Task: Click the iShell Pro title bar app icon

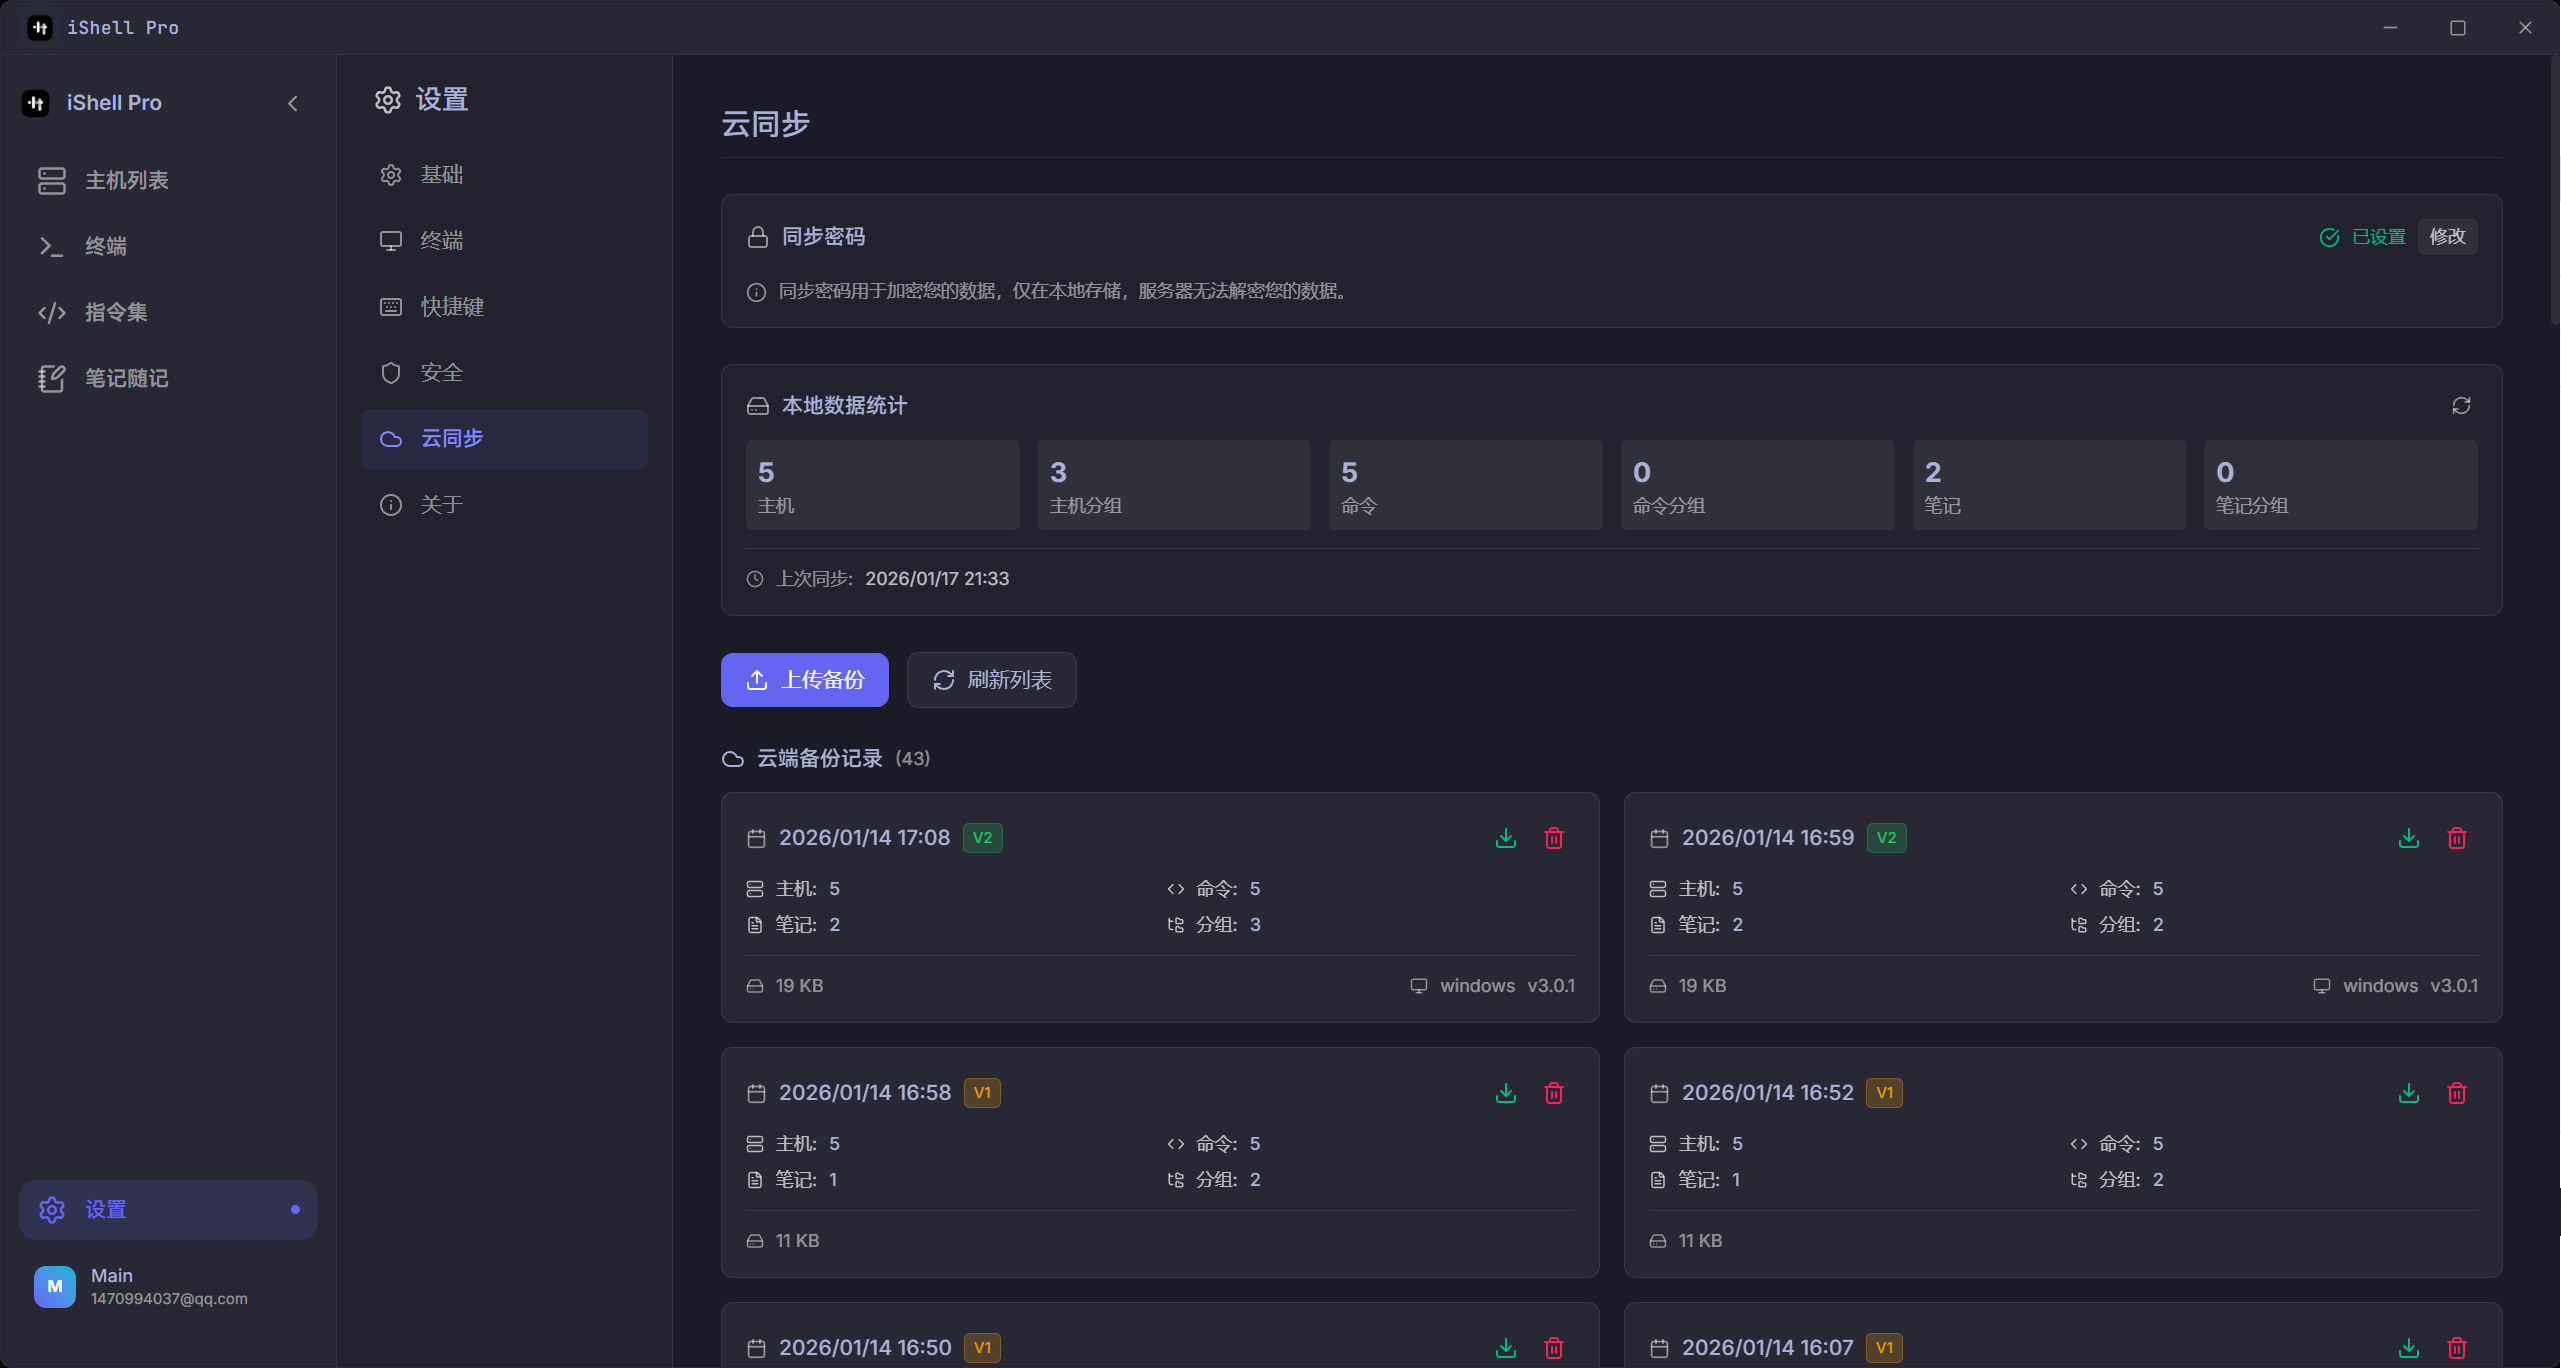Action: click(x=40, y=28)
